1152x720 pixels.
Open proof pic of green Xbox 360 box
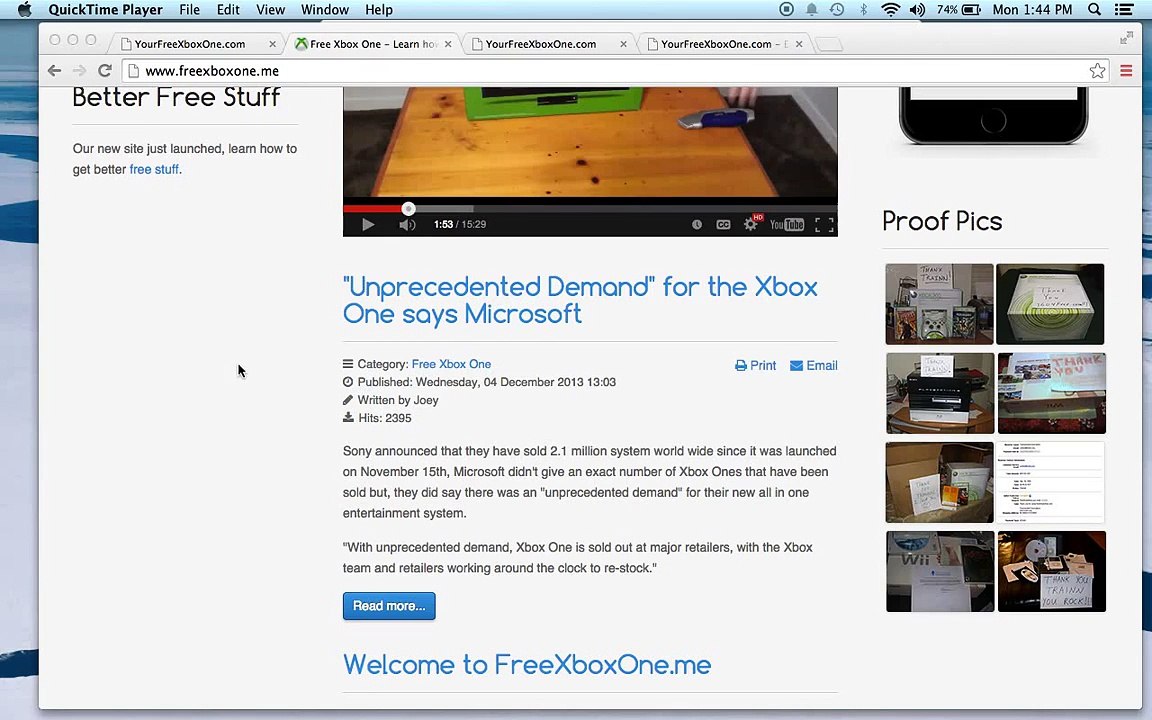point(1050,304)
